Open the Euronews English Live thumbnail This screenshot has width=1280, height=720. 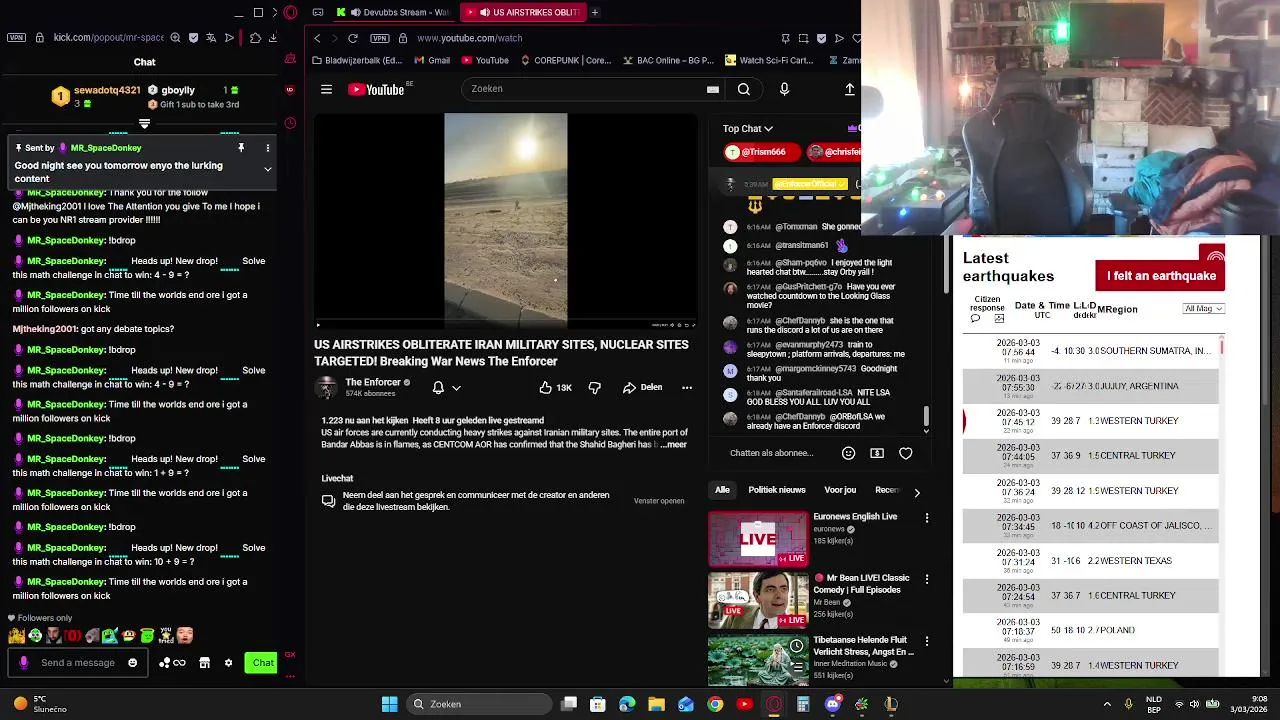point(758,539)
